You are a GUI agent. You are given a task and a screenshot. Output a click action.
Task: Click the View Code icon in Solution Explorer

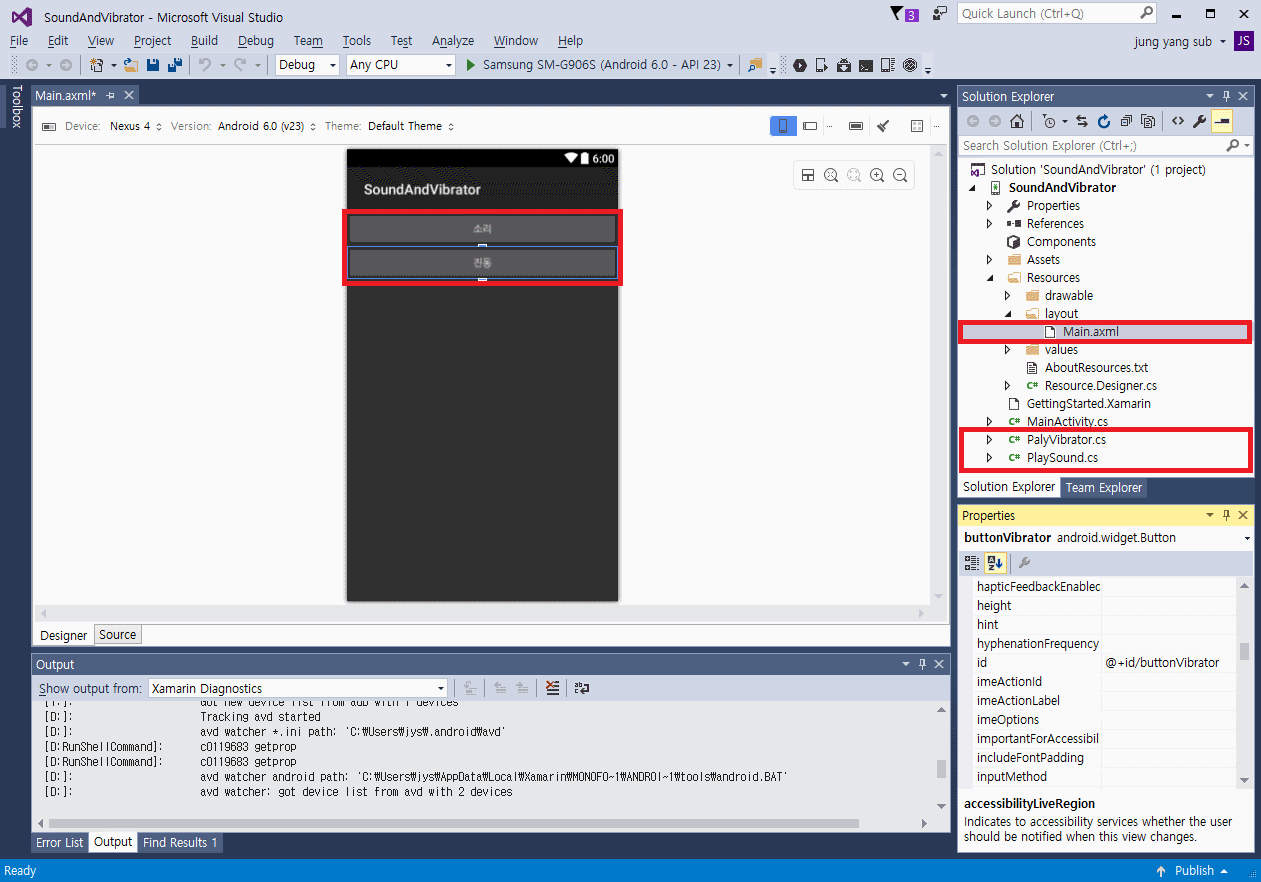[x=1178, y=121]
